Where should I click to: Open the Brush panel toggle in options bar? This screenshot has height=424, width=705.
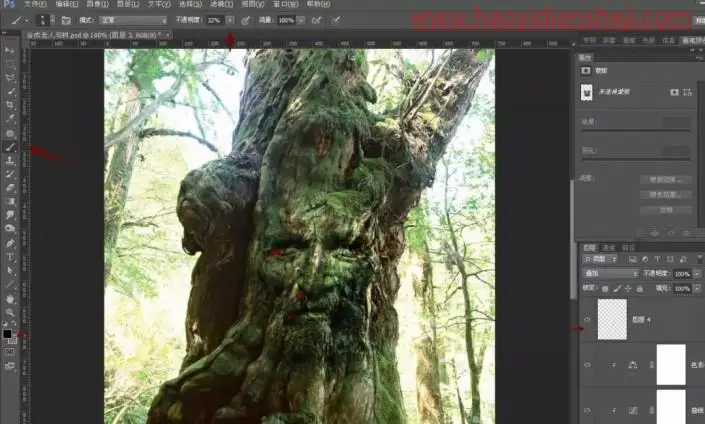coord(66,20)
